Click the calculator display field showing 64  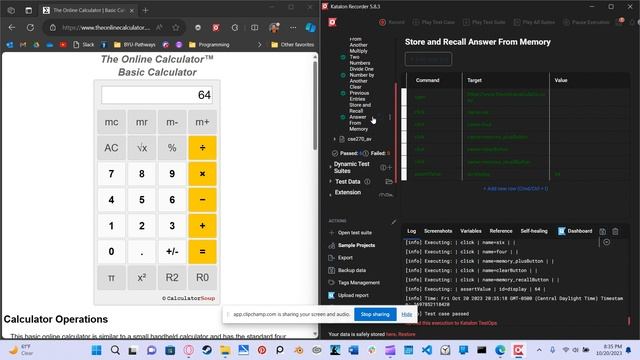157,95
